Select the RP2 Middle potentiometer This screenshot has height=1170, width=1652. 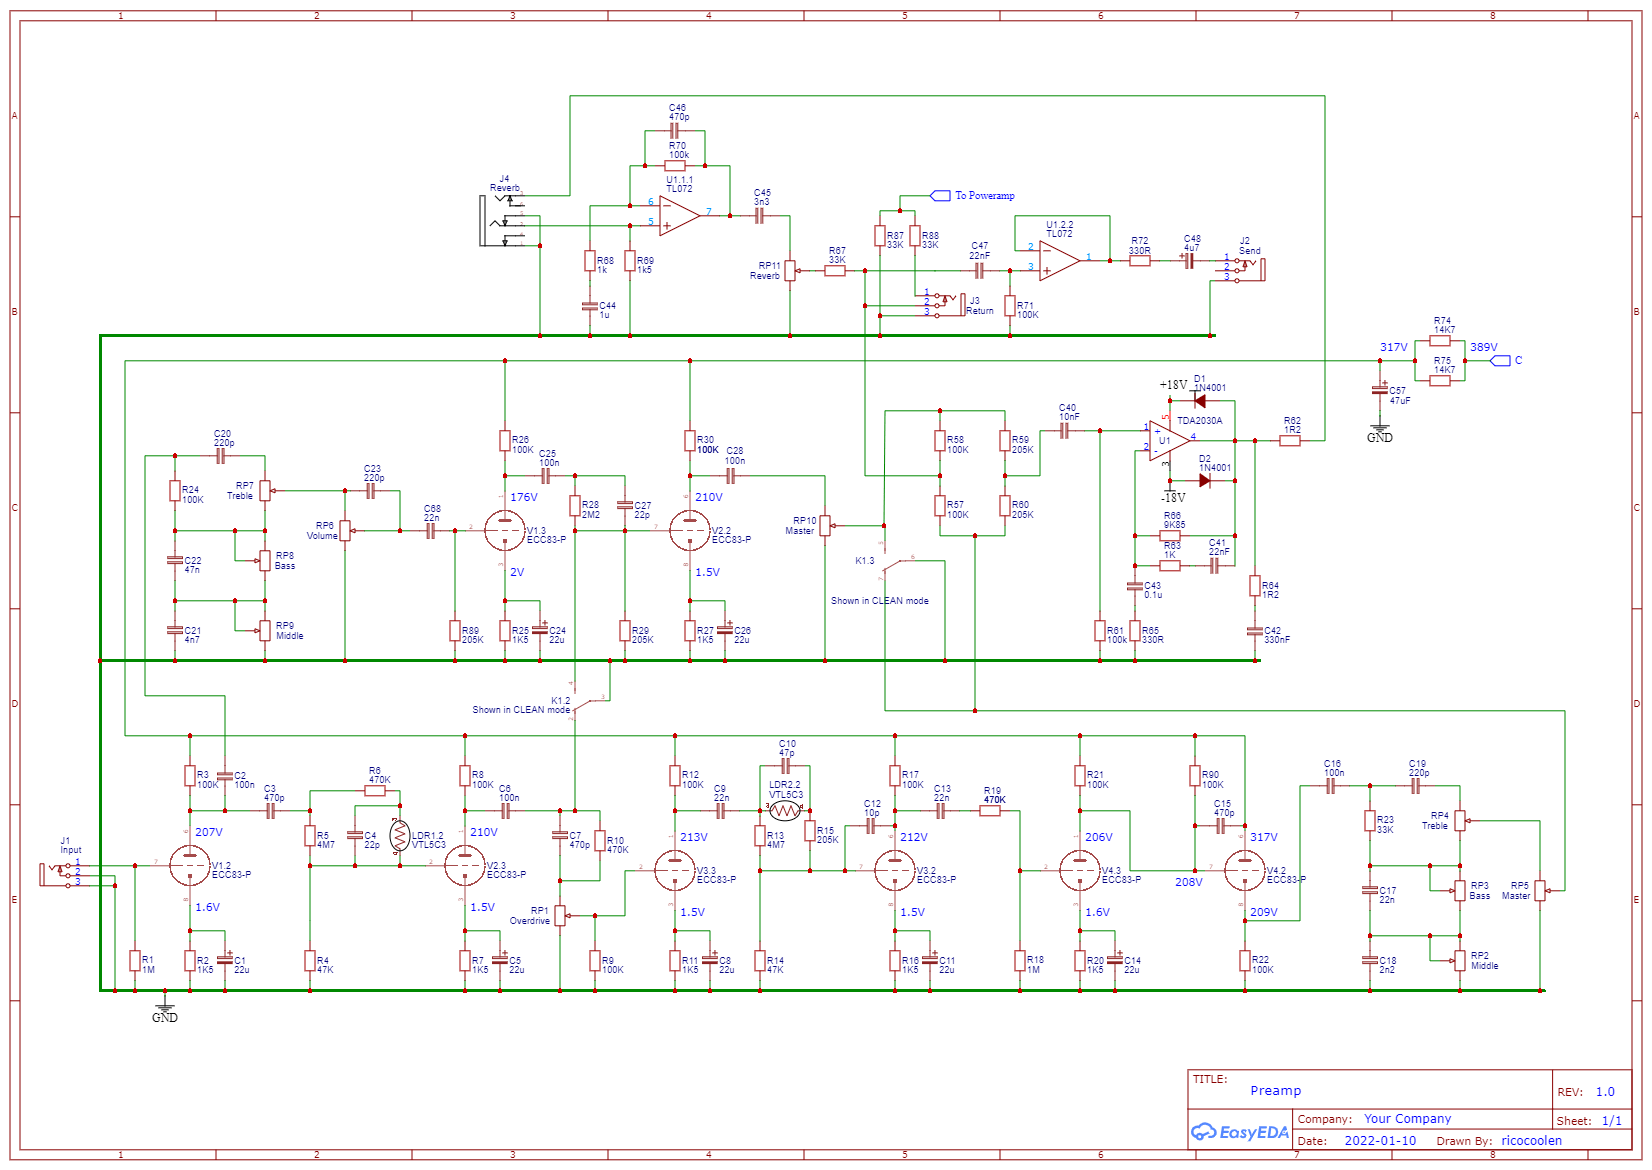[1459, 960]
